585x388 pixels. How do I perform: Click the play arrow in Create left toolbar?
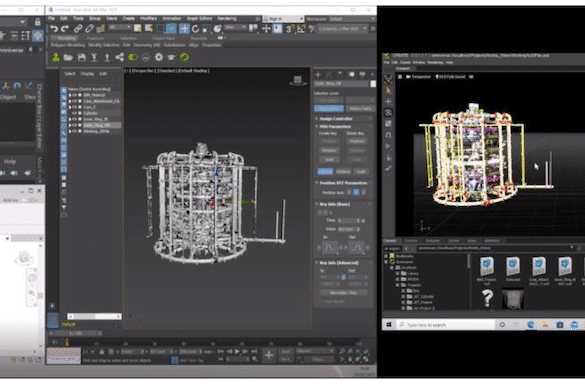click(389, 146)
